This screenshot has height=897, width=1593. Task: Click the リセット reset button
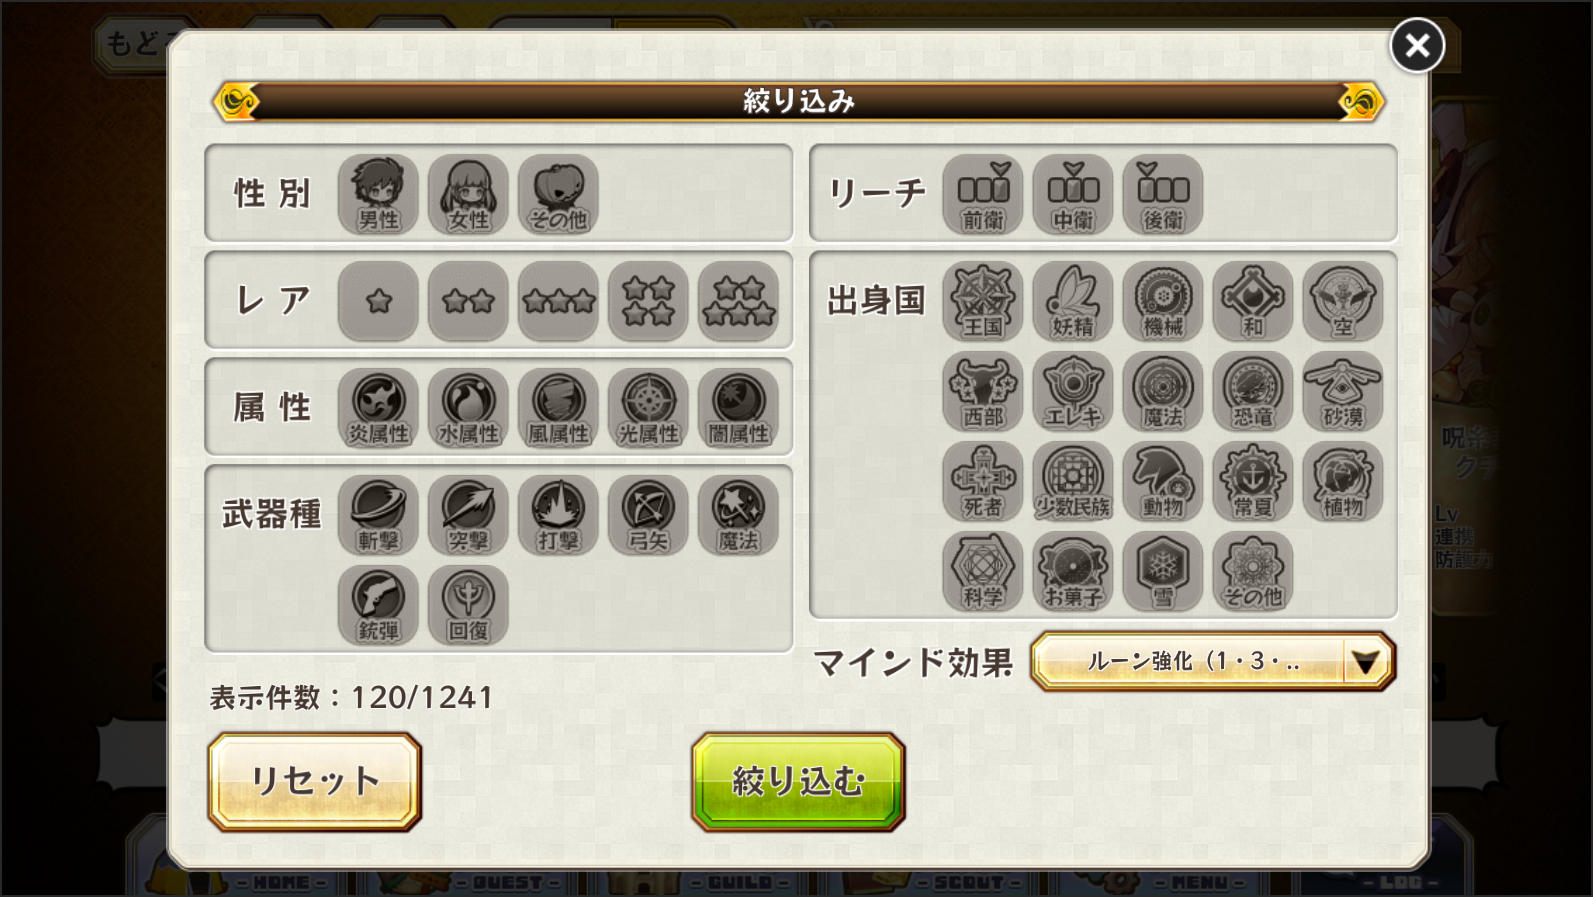315,781
